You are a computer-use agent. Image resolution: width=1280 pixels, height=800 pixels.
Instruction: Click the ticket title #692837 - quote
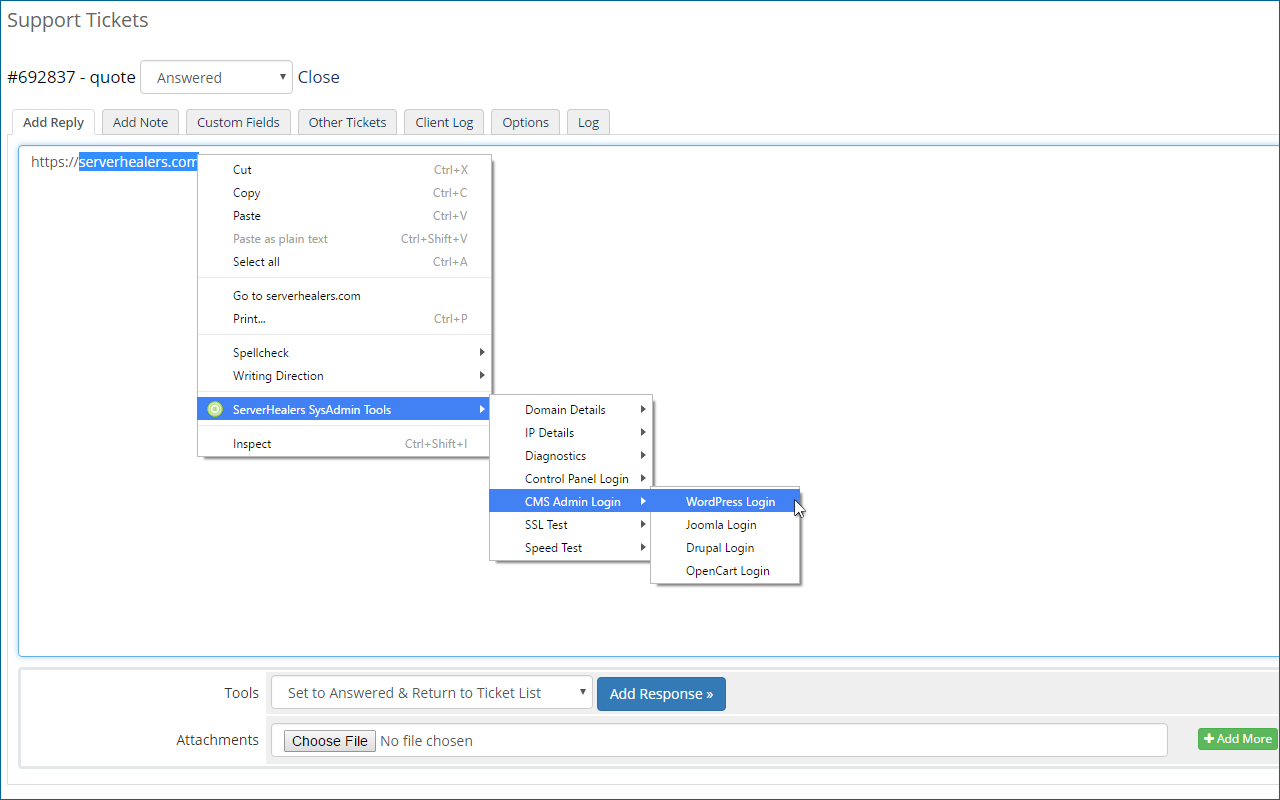(x=71, y=77)
